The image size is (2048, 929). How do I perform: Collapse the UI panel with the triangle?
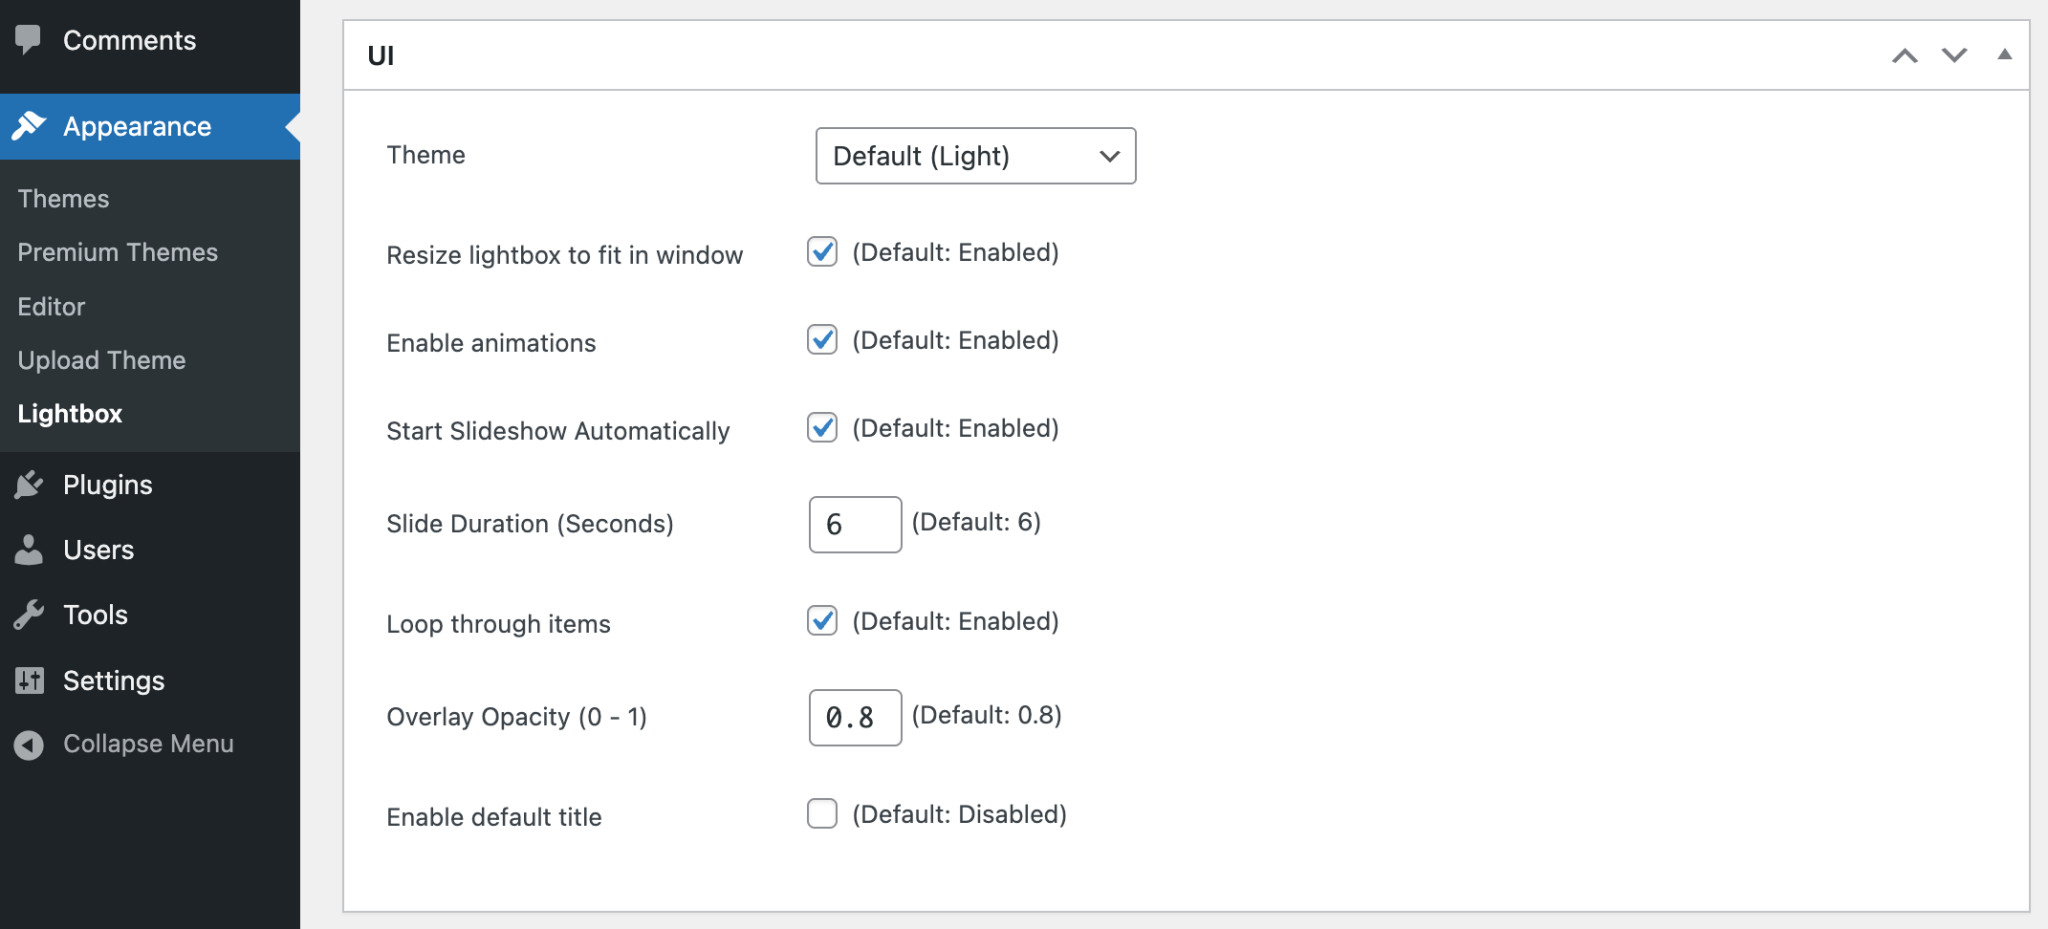click(2005, 53)
